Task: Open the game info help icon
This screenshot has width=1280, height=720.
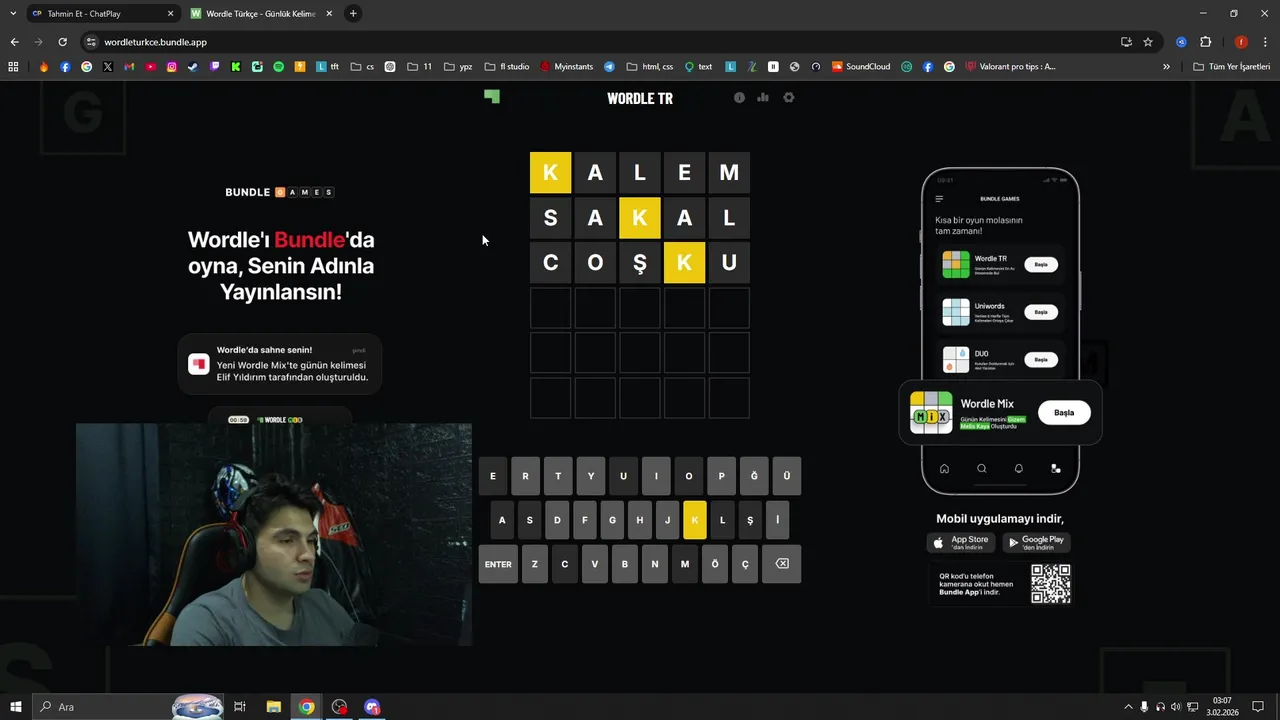Action: 739,98
